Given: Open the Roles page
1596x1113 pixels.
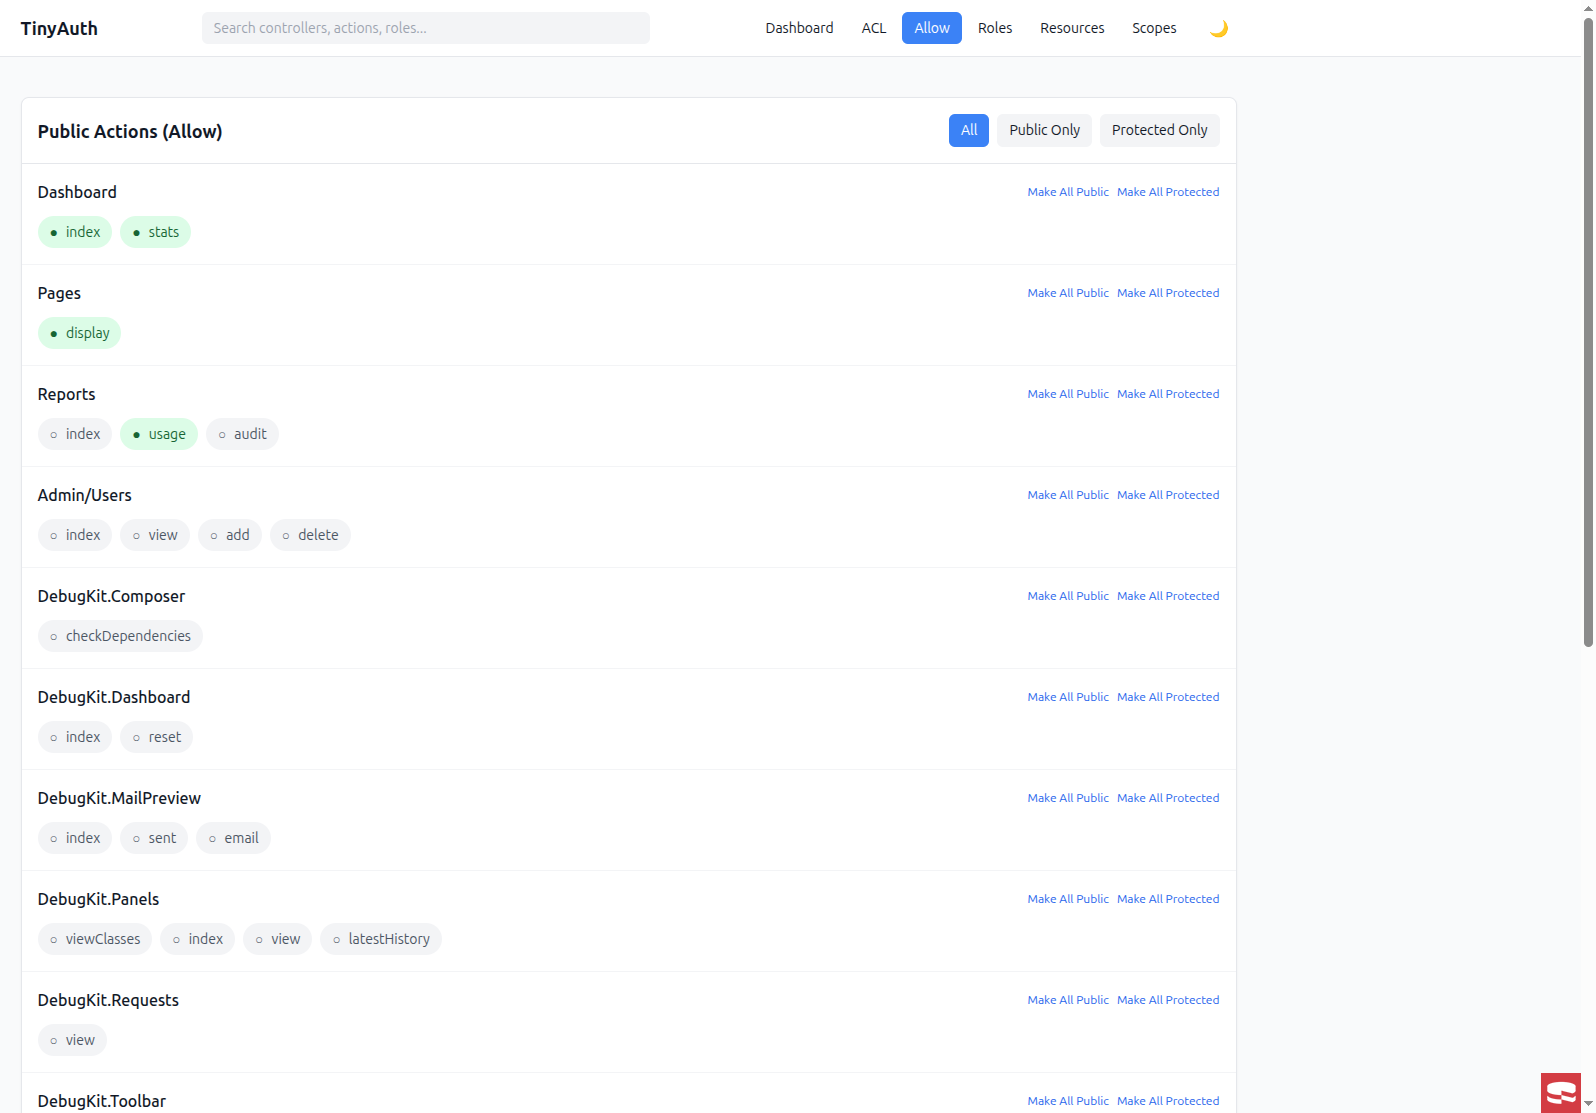Looking at the screenshot, I should pos(995,28).
